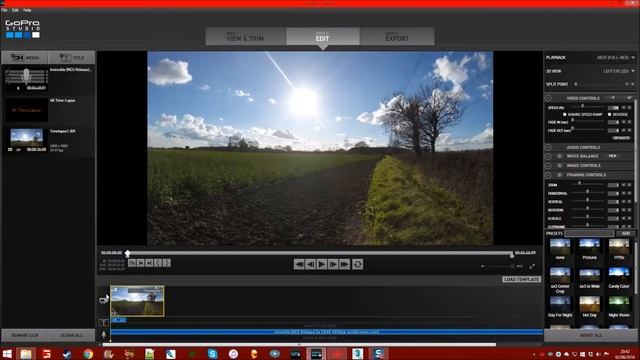Click the second trim tool icon below timecode
The width and height of the screenshot is (640, 360).
[x=140, y=263]
